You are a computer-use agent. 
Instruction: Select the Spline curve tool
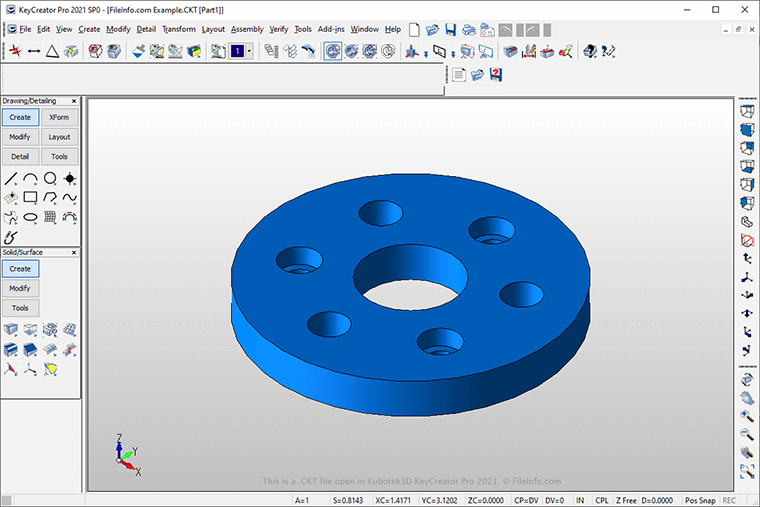(70, 198)
